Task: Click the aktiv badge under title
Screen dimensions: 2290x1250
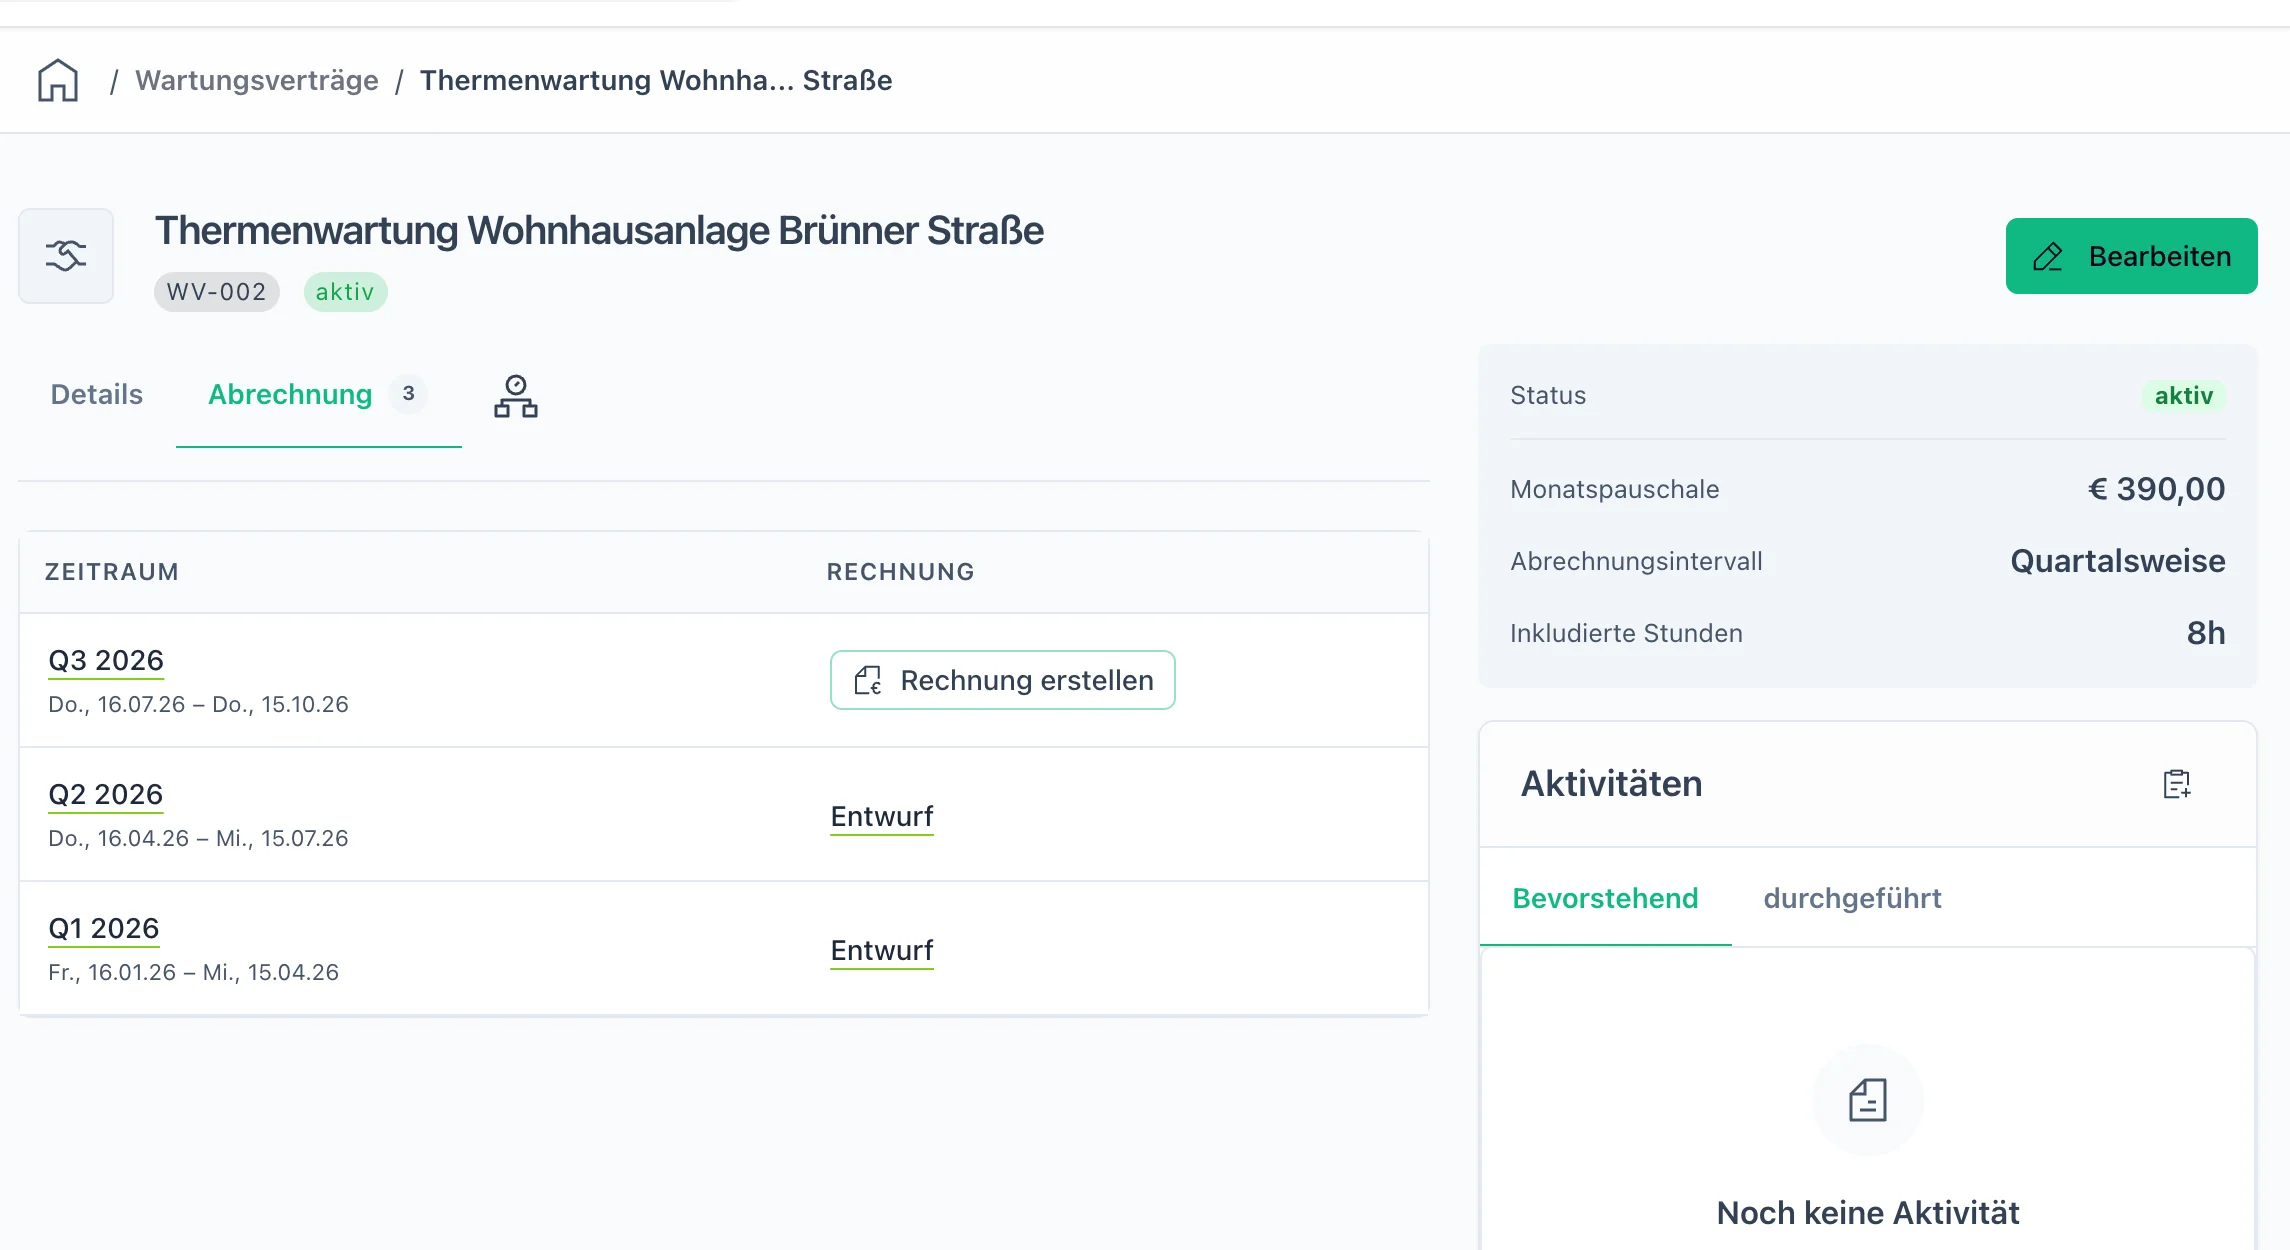Action: (x=345, y=292)
